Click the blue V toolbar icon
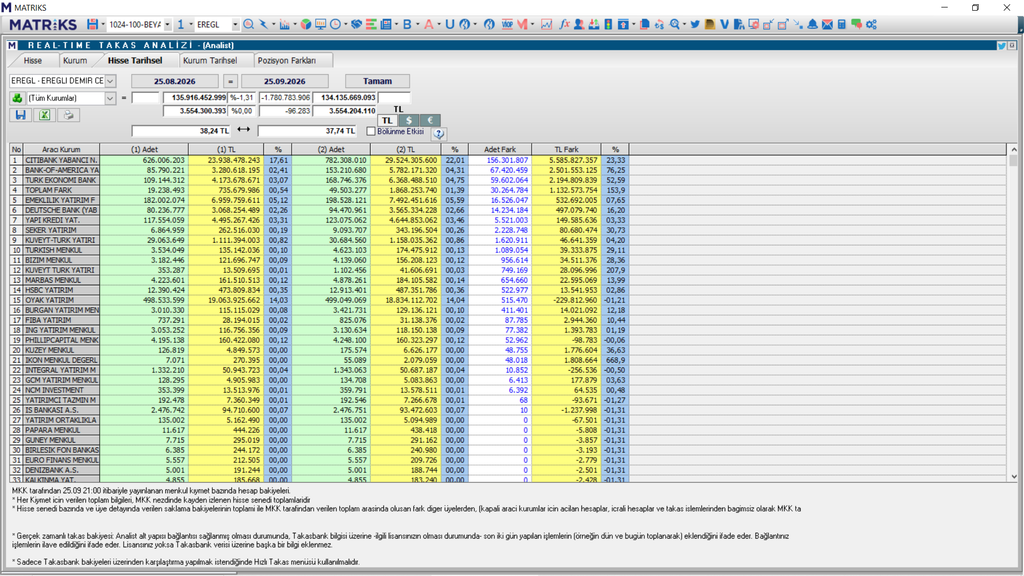 tap(724, 24)
